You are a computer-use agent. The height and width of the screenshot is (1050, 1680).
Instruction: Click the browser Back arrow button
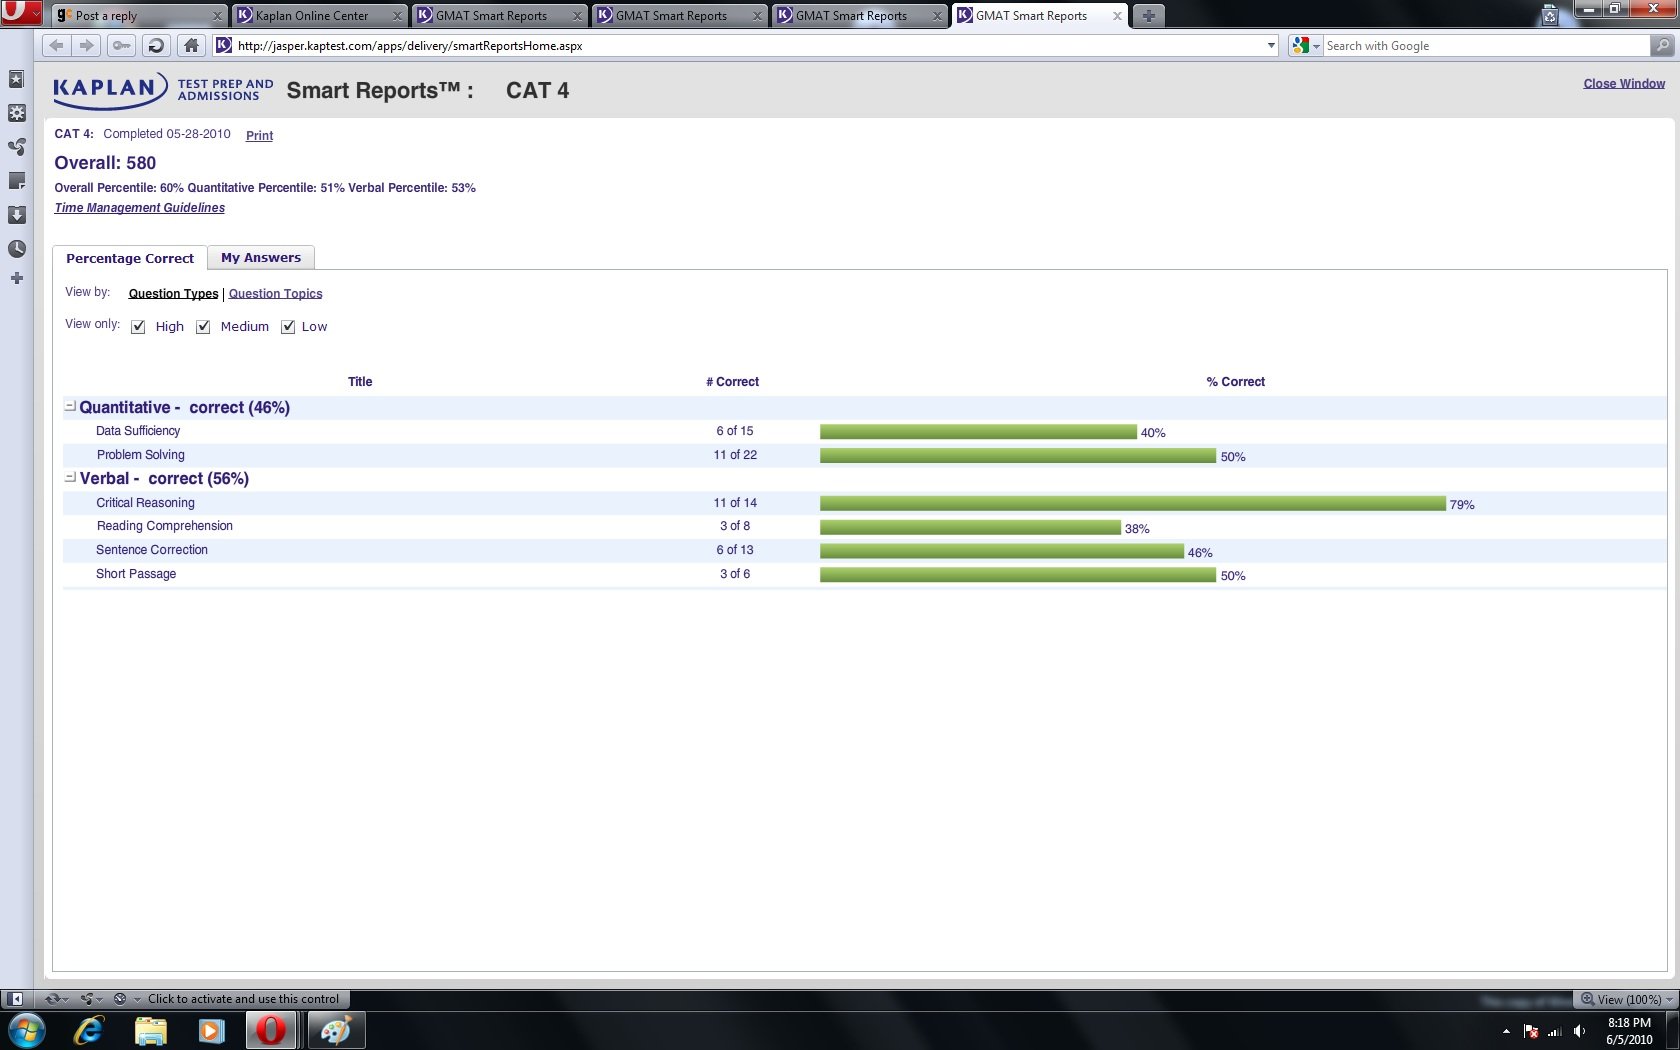coord(57,46)
